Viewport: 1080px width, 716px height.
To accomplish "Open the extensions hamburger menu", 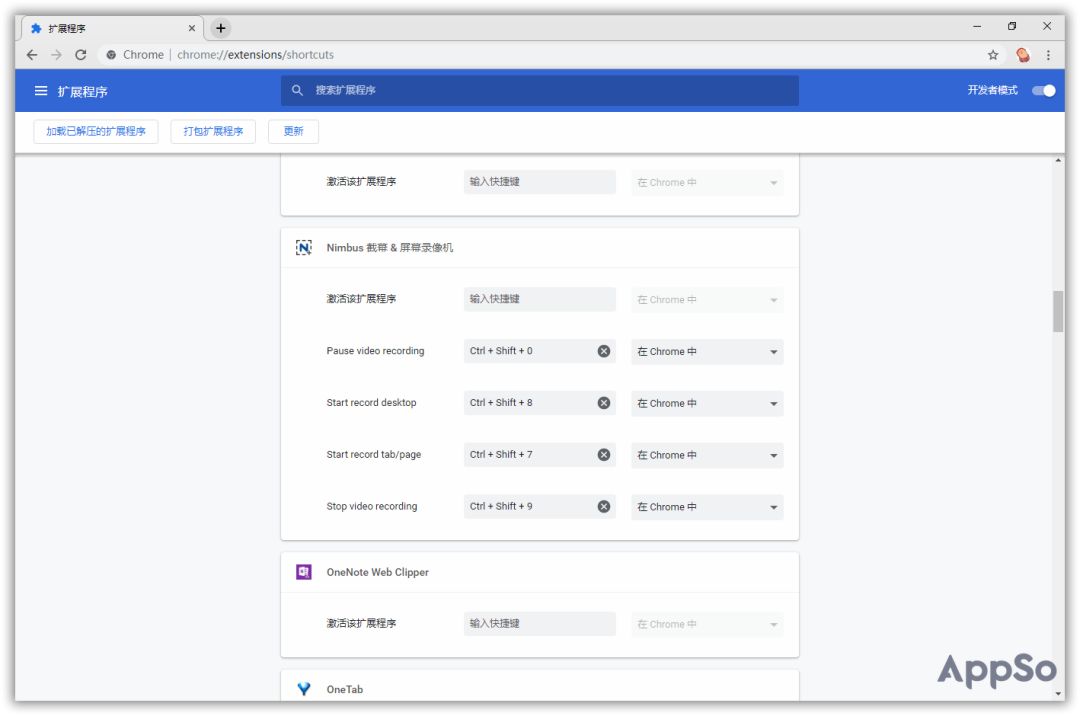I will (41, 91).
